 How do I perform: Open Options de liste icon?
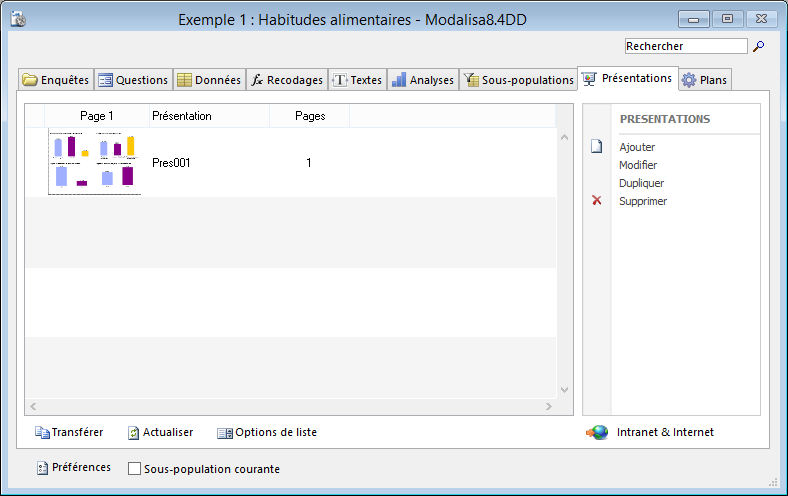[225, 433]
